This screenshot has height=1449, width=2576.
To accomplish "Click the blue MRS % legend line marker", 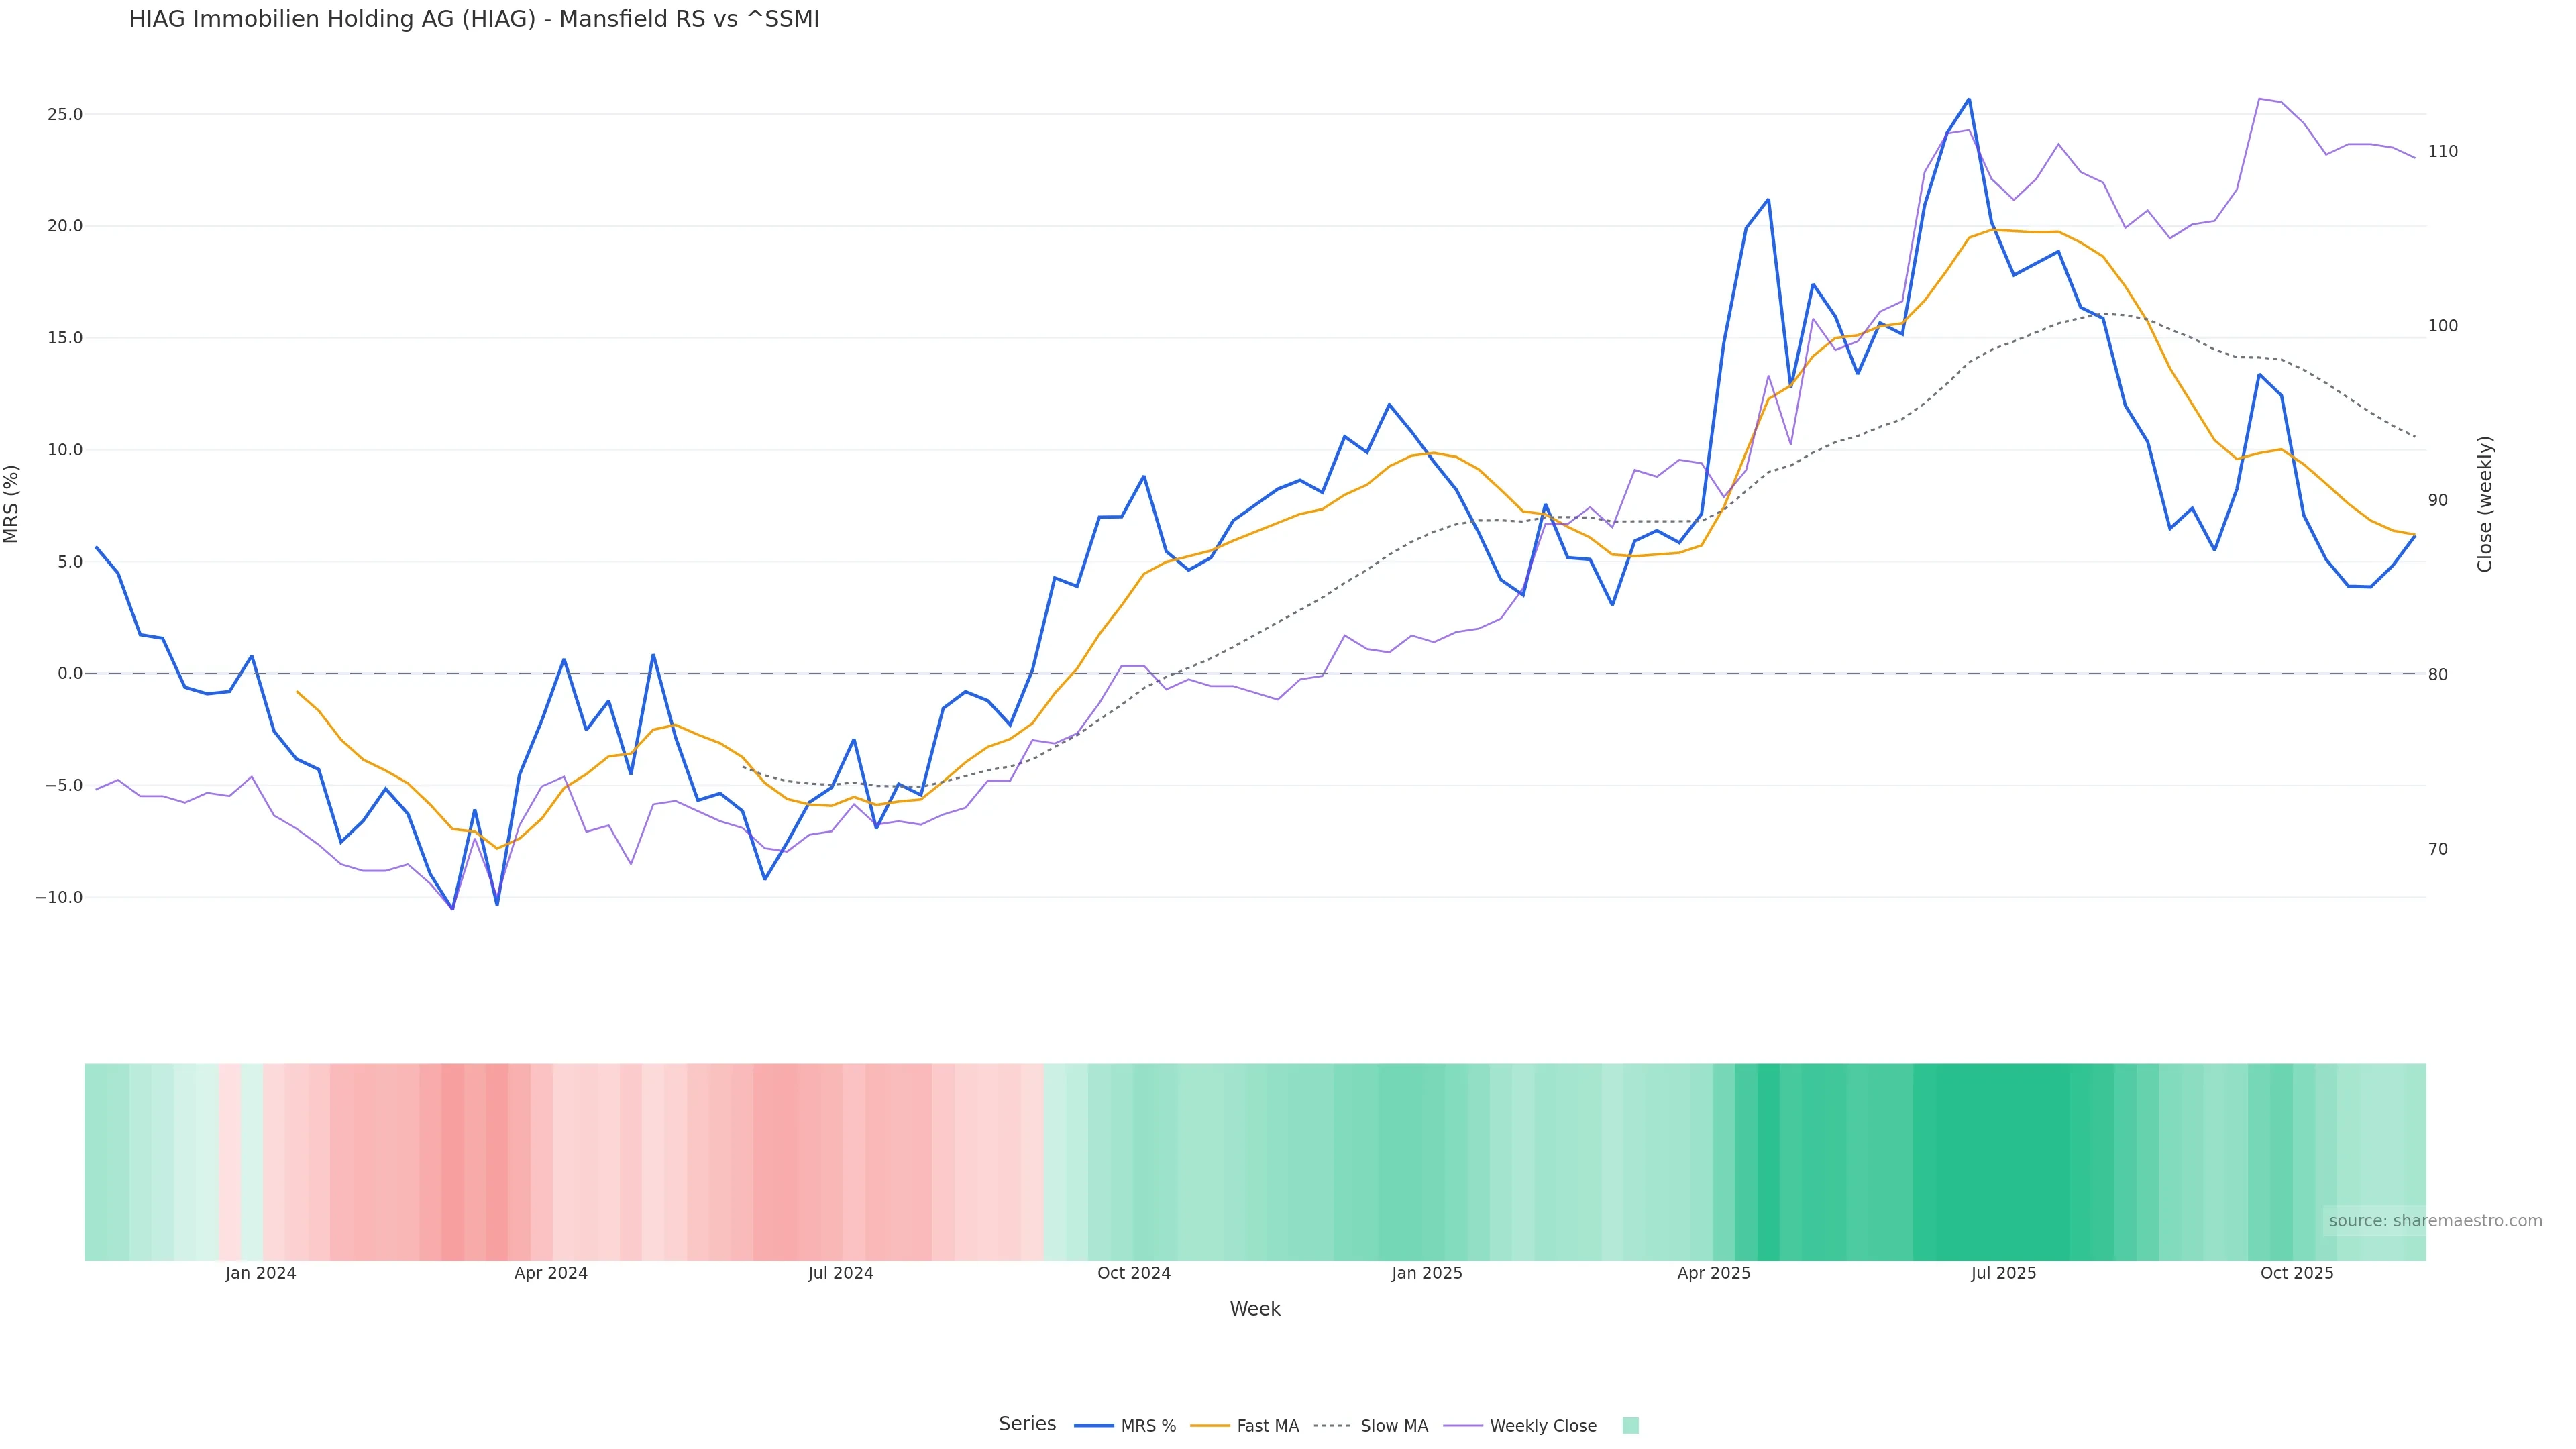I will (x=1093, y=1426).
